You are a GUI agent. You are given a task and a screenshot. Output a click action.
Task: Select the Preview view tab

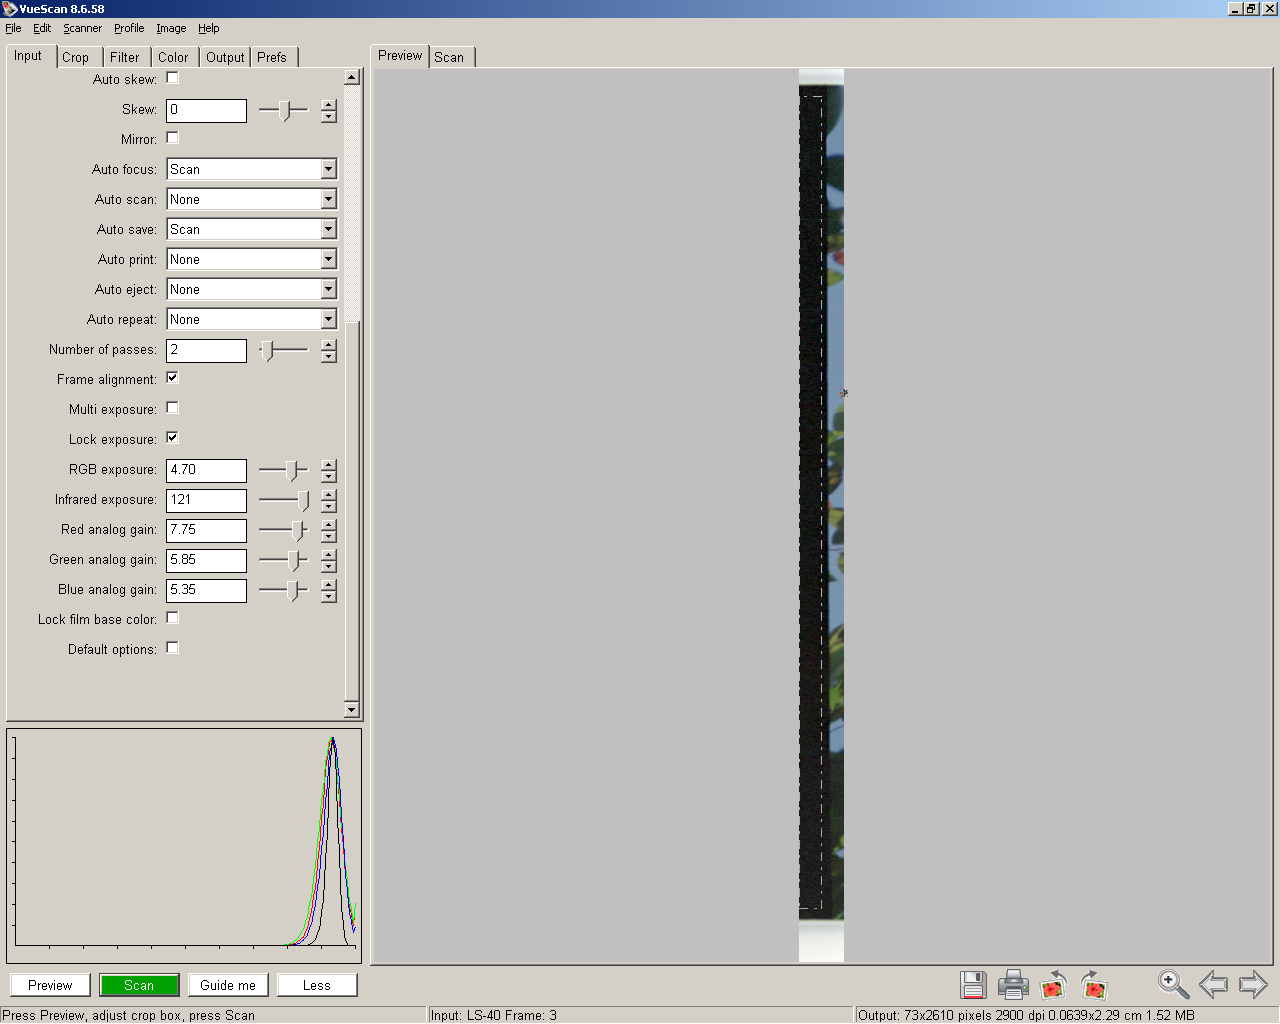[400, 56]
